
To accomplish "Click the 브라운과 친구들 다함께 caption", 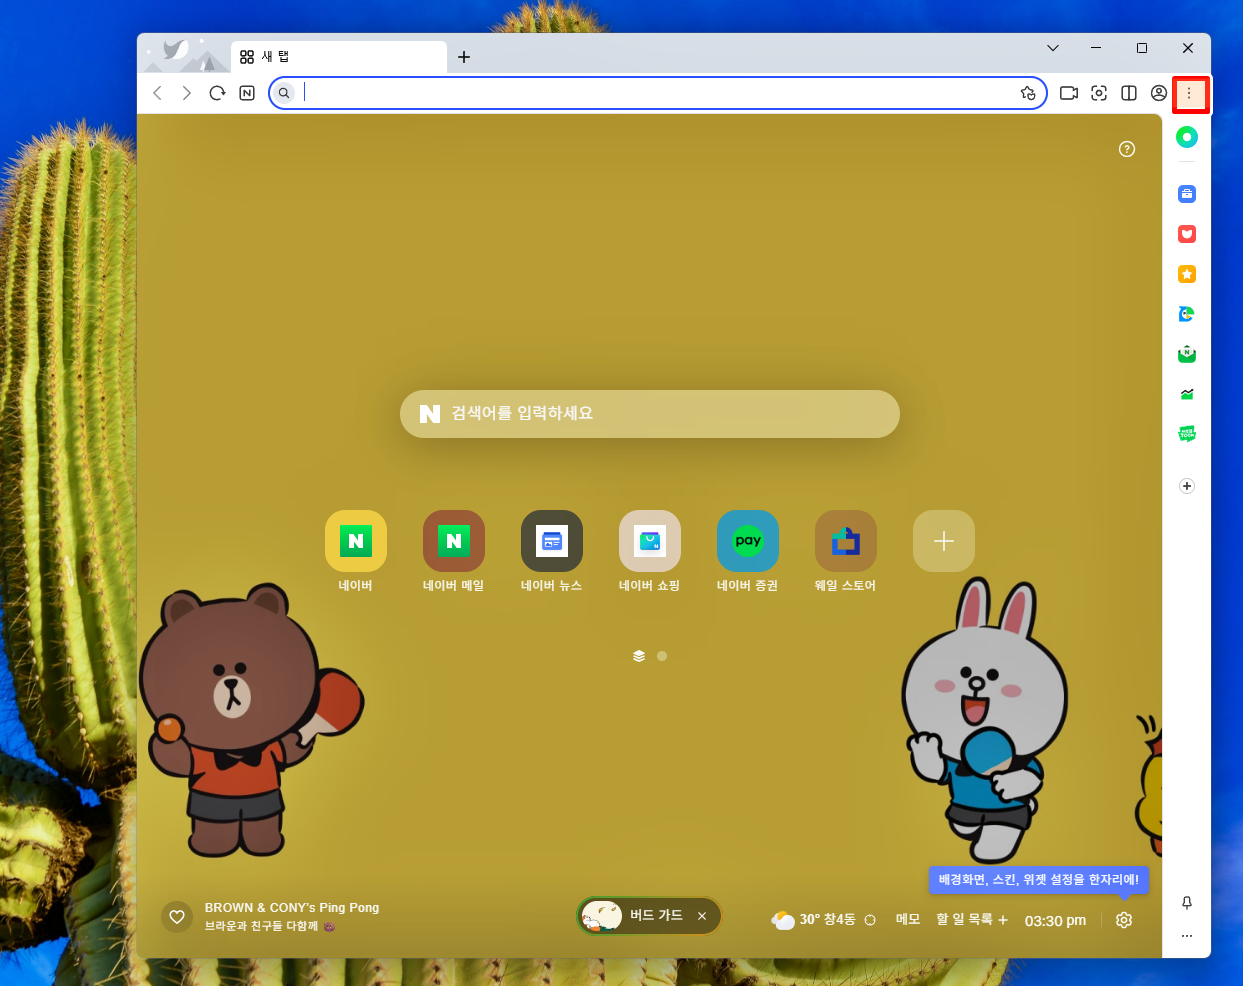I will (x=262, y=926).
